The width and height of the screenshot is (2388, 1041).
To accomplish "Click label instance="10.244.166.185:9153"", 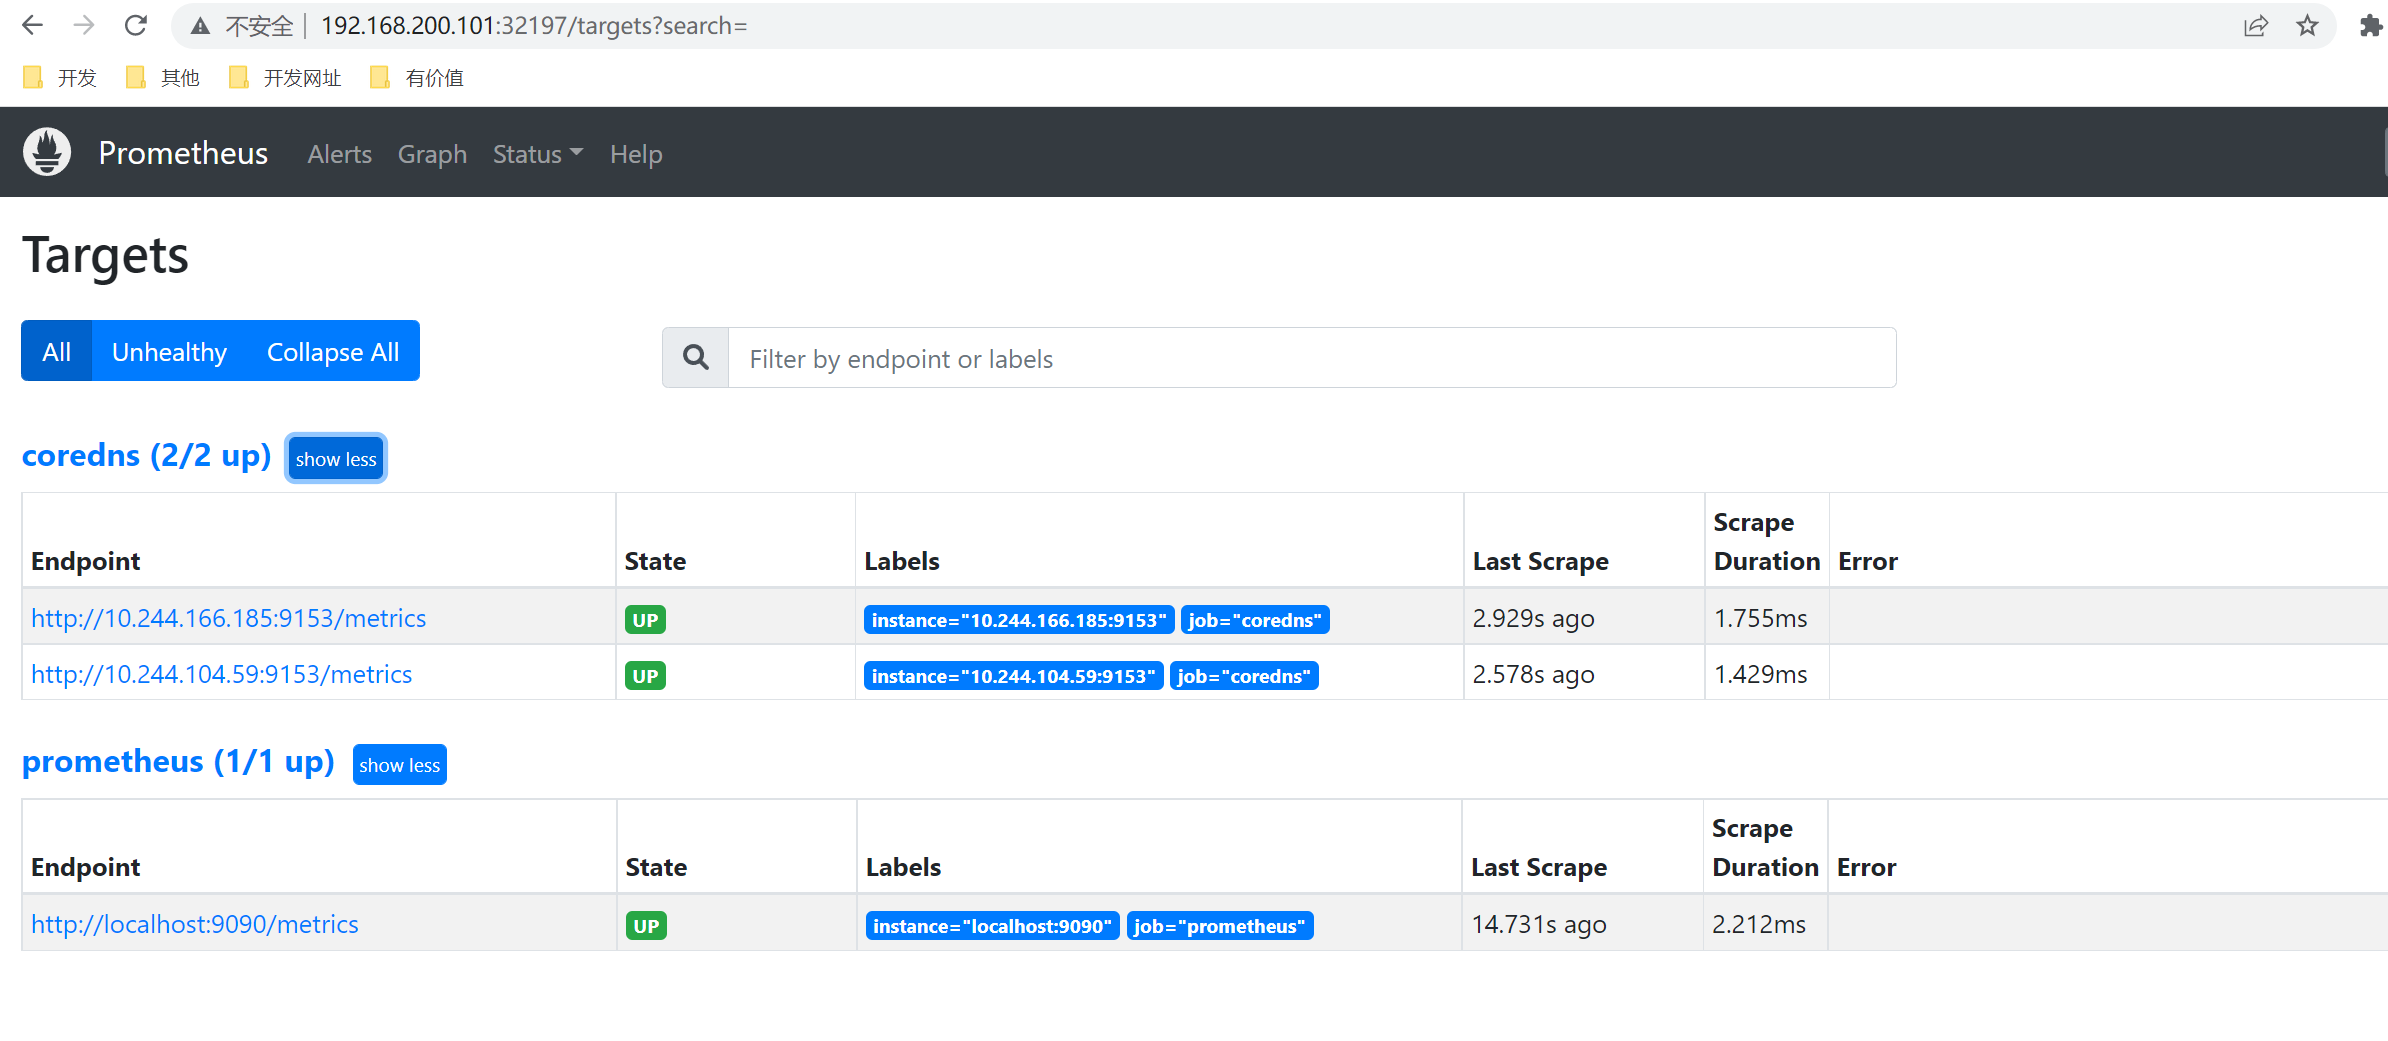I will pos(1018,619).
